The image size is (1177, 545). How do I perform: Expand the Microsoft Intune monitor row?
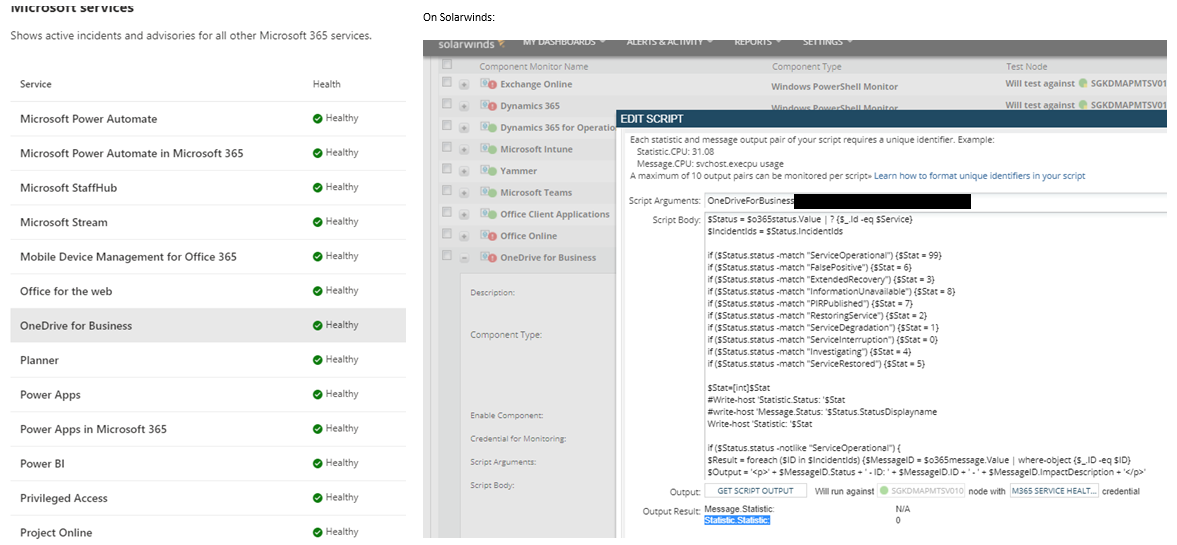click(x=464, y=150)
